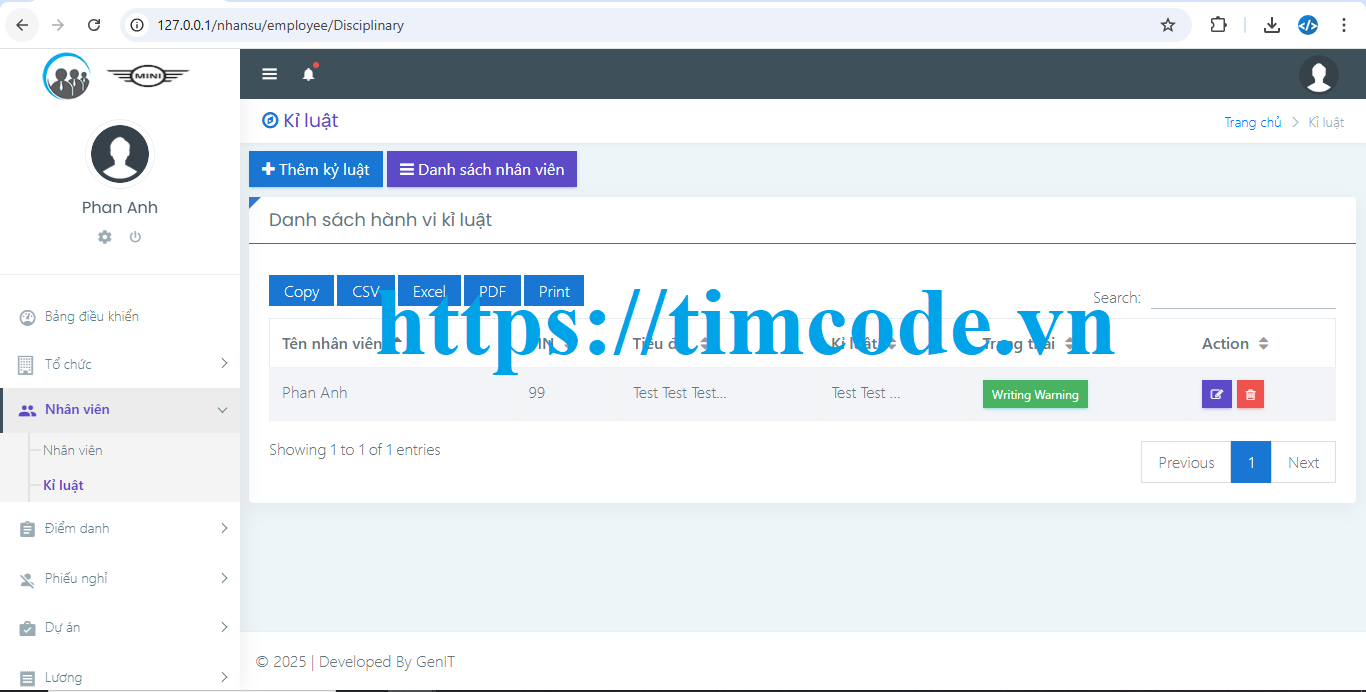Expand the Phiếu nghỉ menu
This screenshot has width=1366, height=692.
pos(120,578)
